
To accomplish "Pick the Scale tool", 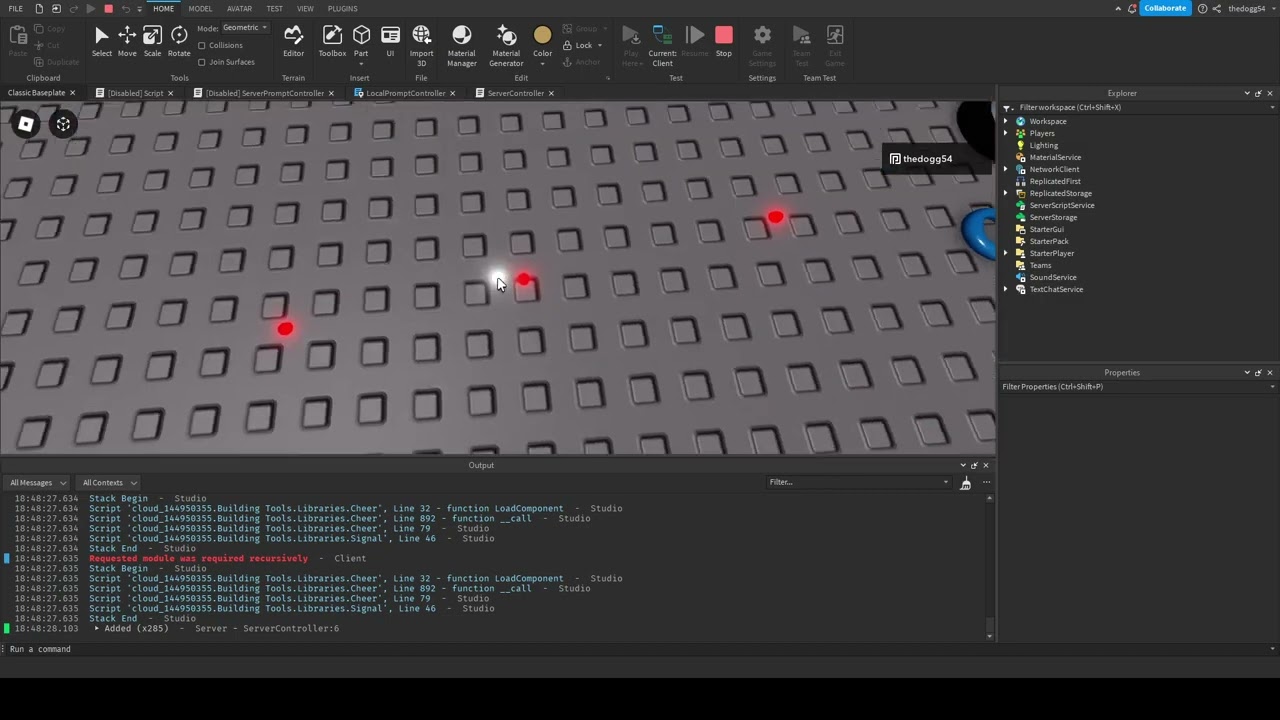I will pyautogui.click(x=152, y=41).
